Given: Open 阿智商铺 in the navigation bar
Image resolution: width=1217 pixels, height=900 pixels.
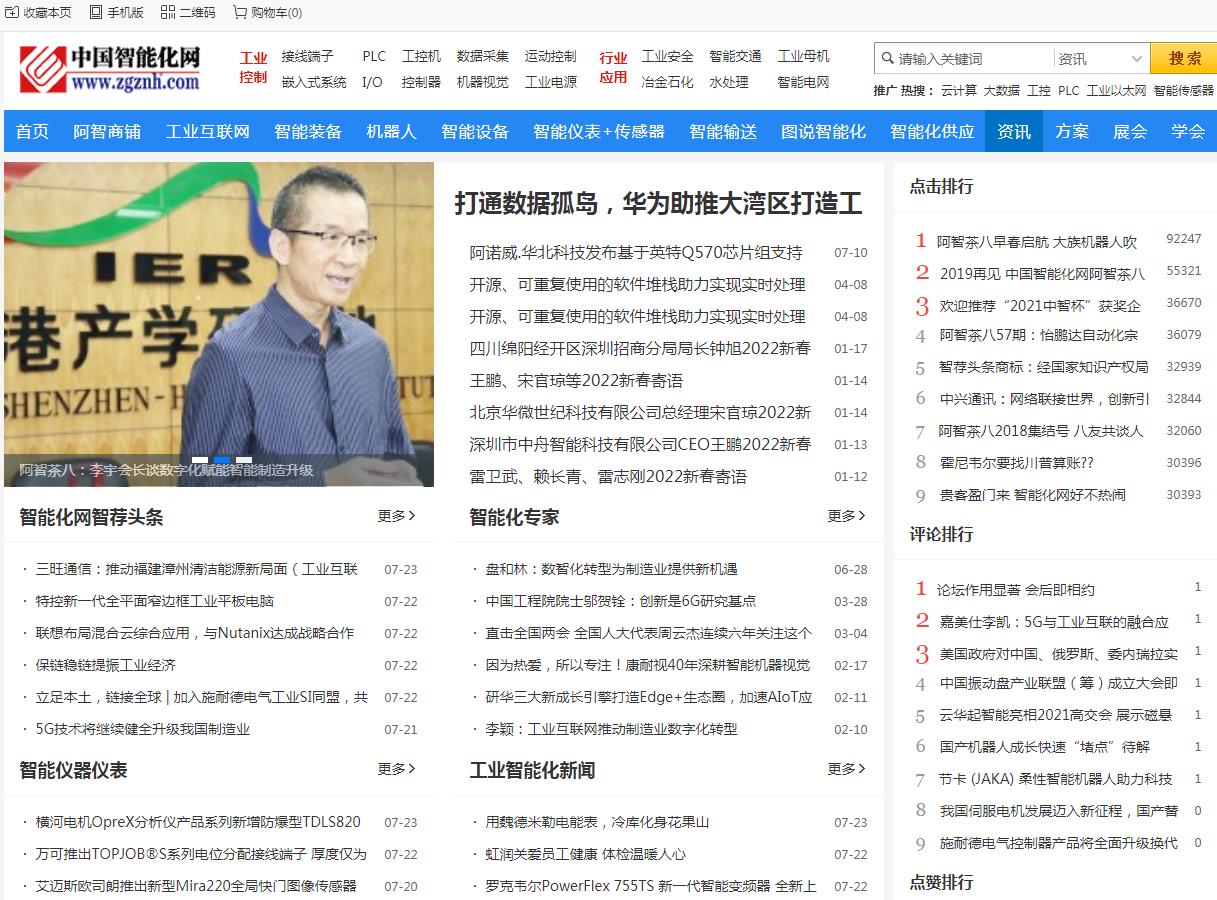Looking at the screenshot, I should click(x=107, y=131).
